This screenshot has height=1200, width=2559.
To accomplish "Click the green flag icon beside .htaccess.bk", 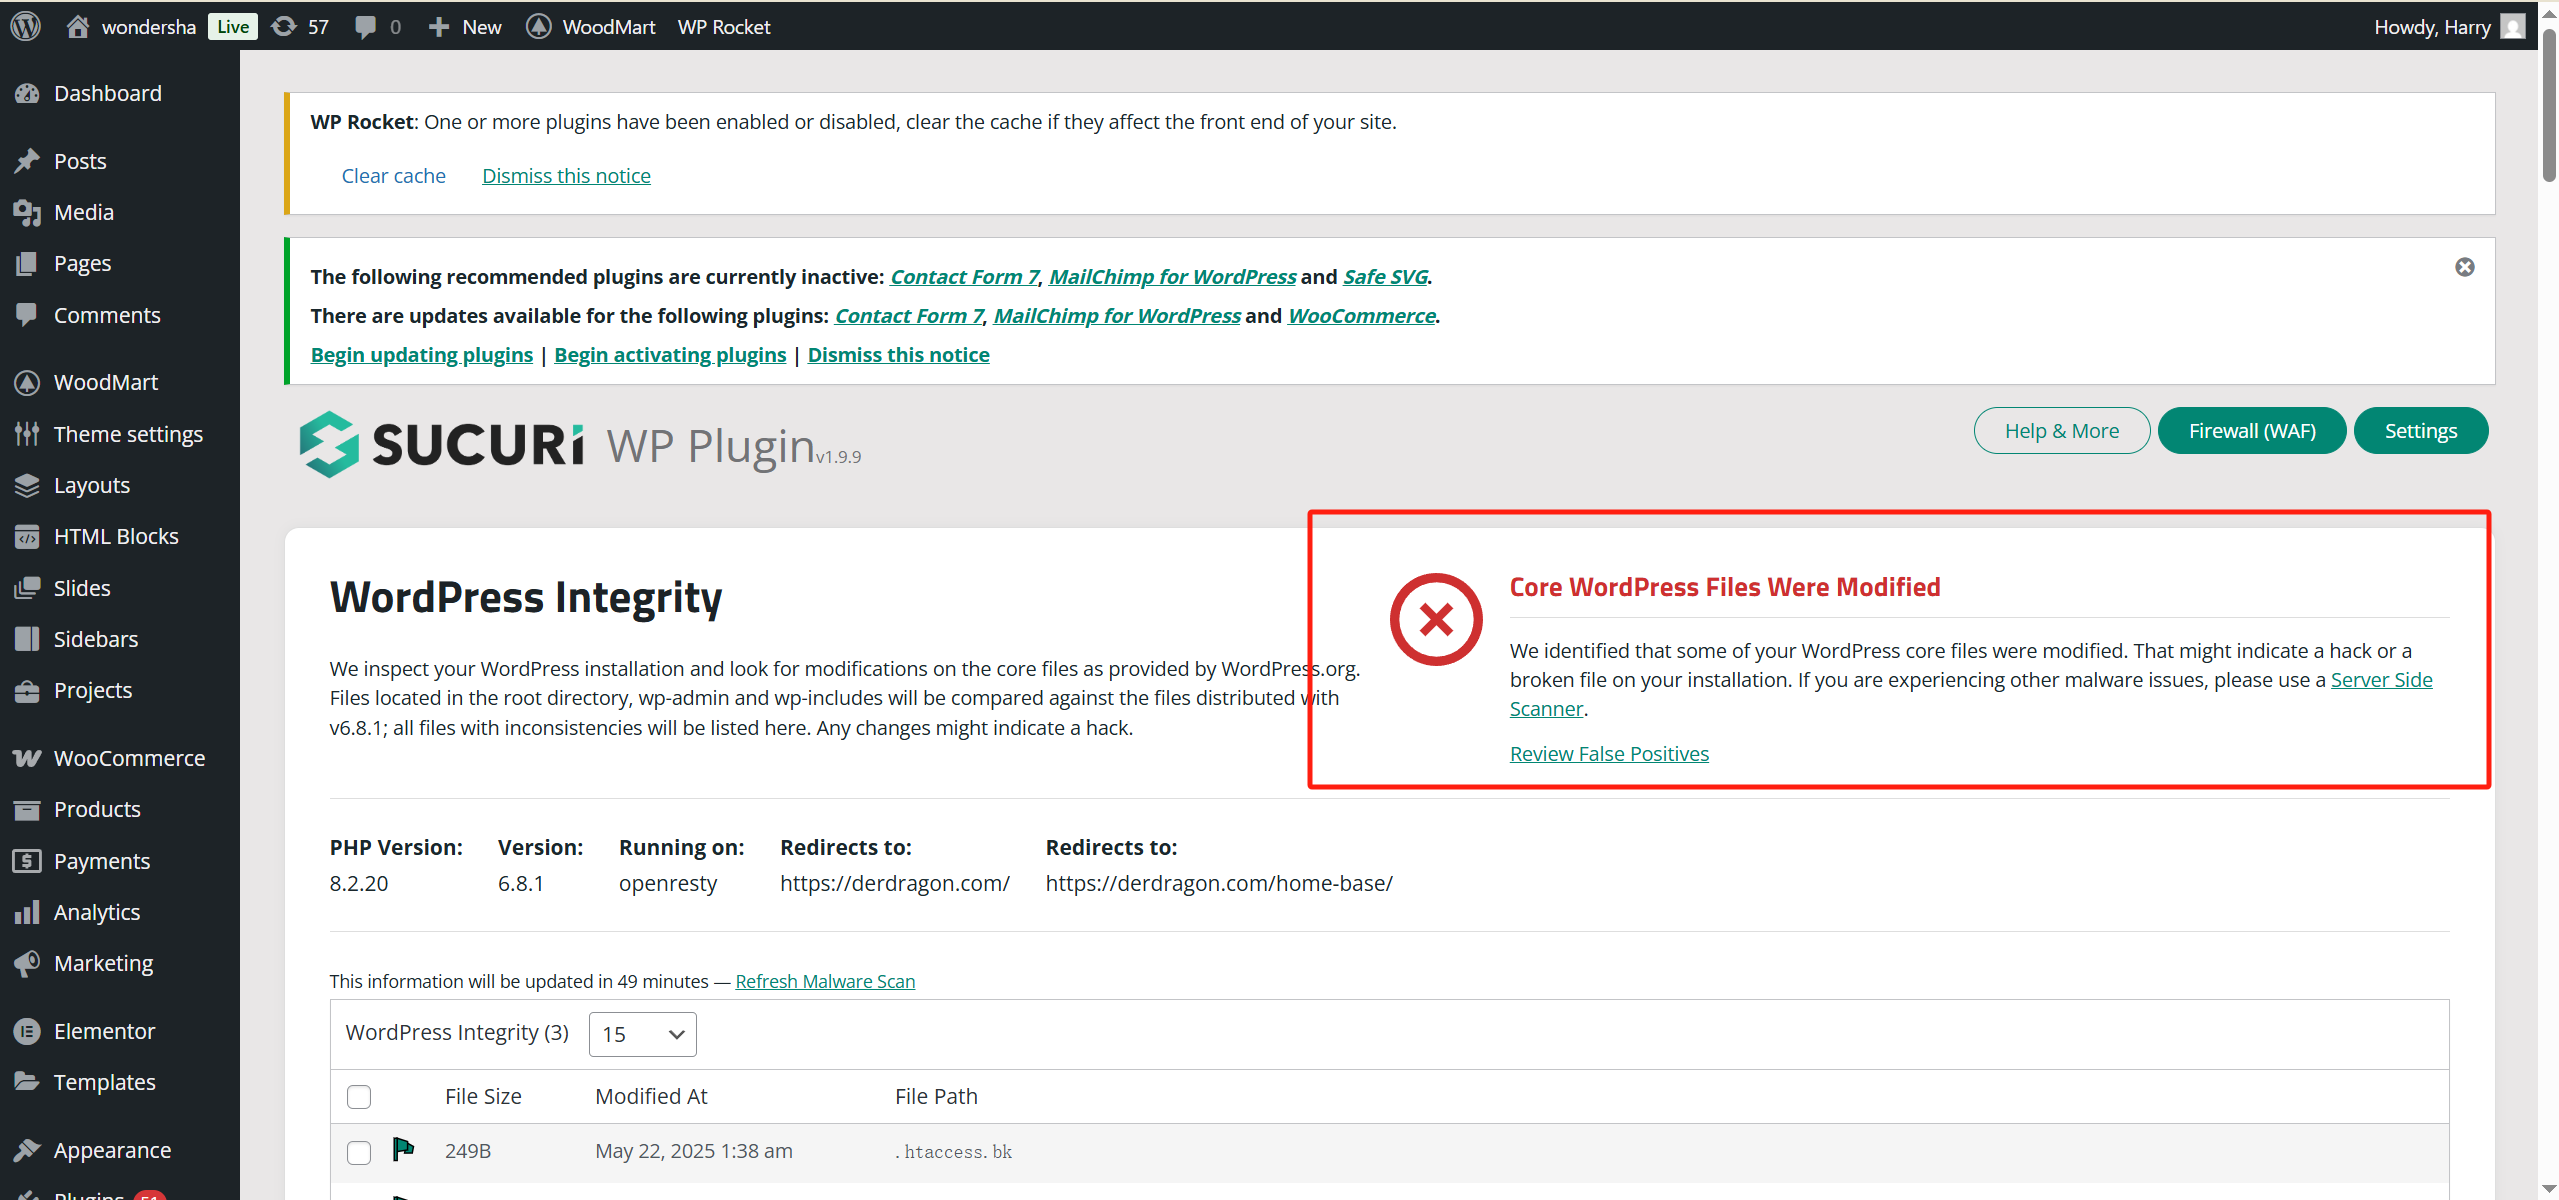I will 403,1149.
